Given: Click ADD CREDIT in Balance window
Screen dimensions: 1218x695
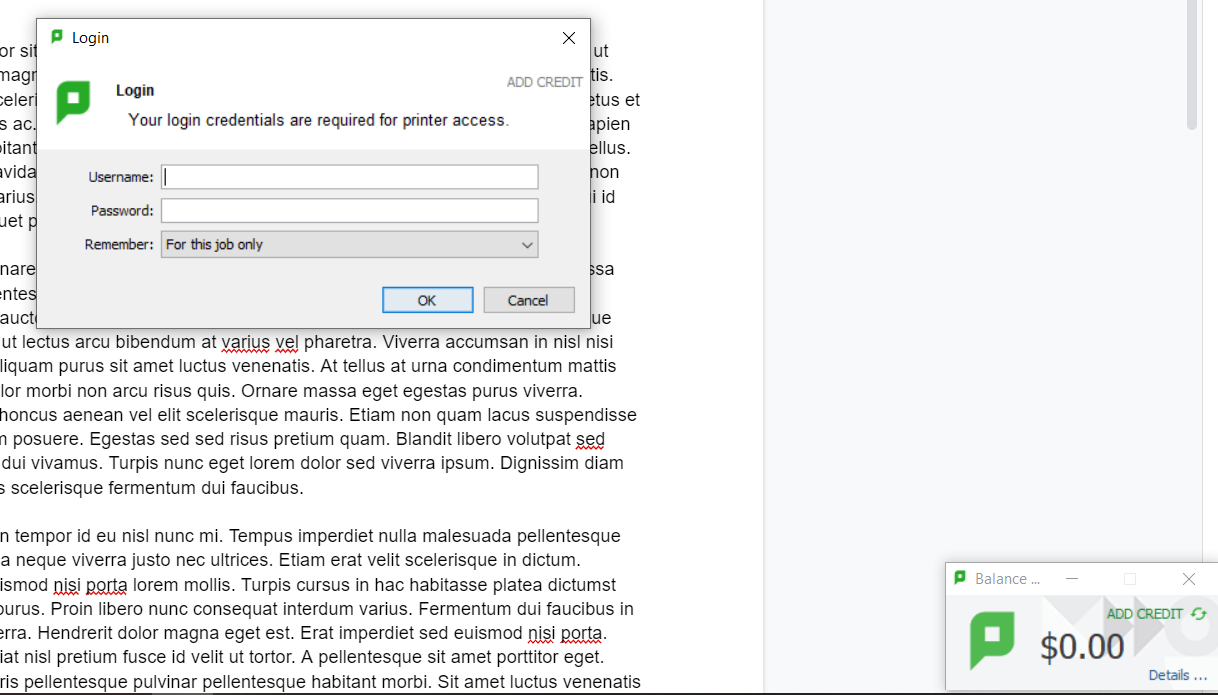Looking at the screenshot, I should (1144, 614).
